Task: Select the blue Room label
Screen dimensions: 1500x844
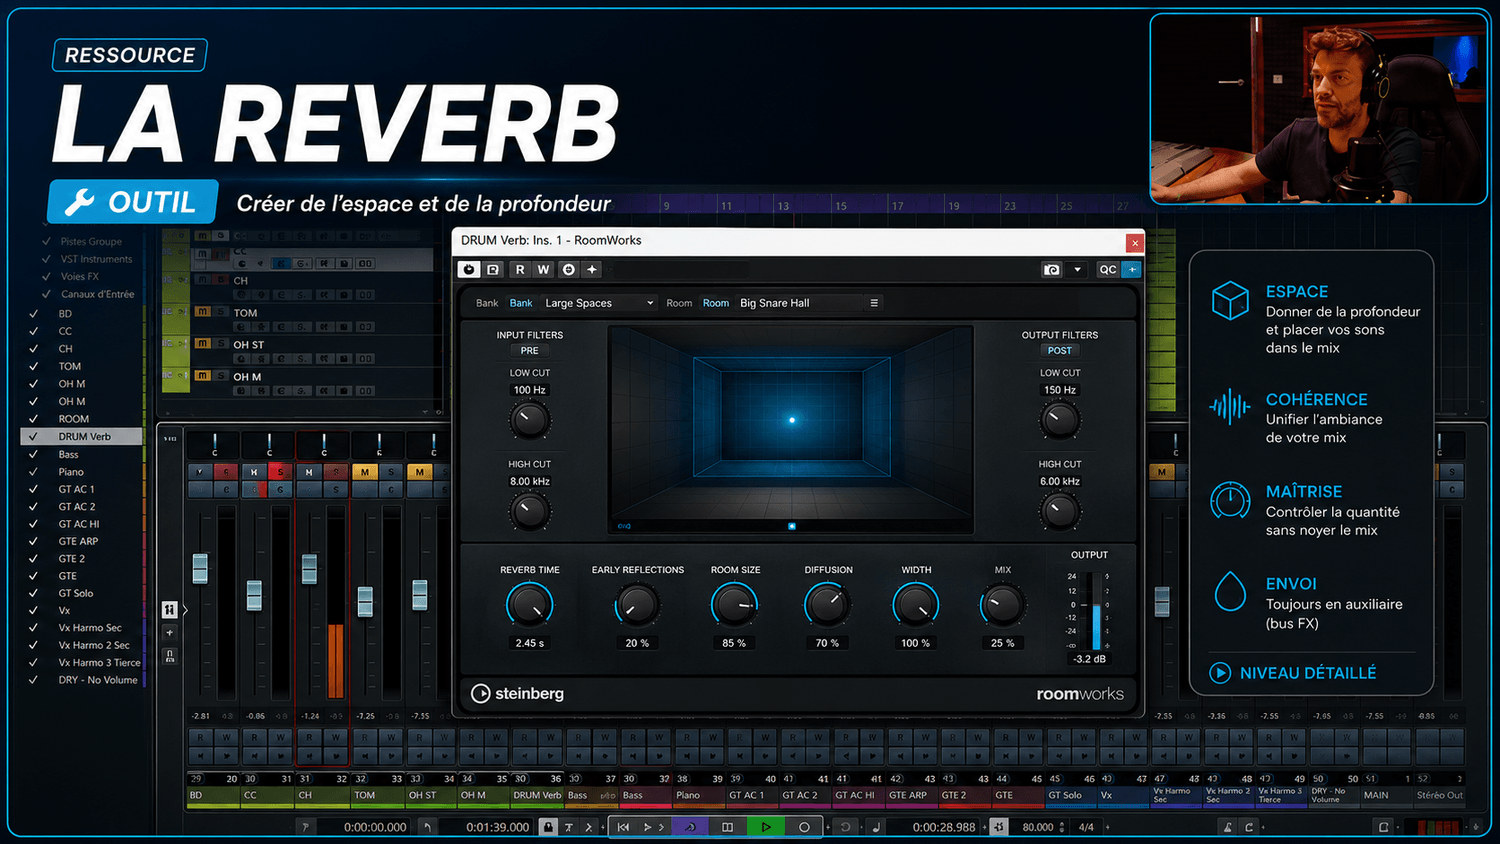Action: pos(716,303)
